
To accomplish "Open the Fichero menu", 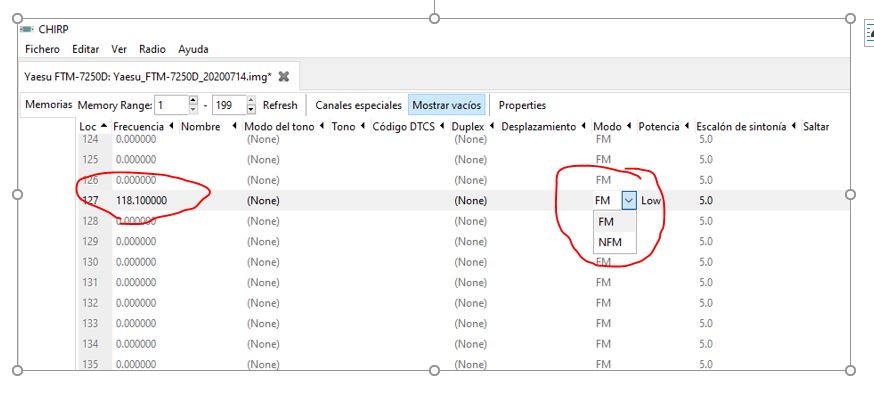I will point(42,49).
